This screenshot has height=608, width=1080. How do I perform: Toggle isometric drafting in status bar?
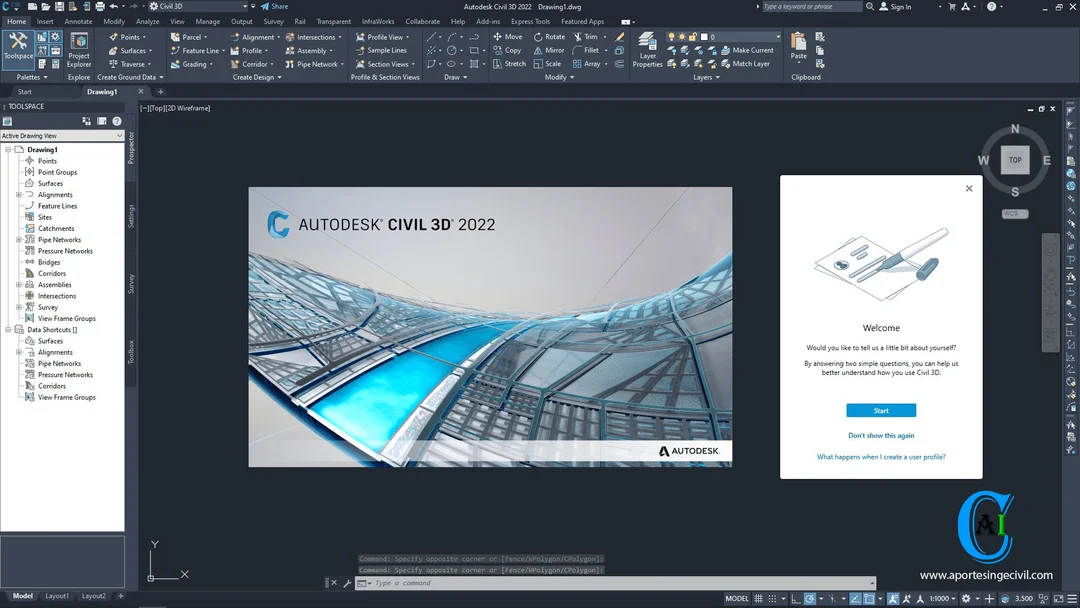[831, 598]
